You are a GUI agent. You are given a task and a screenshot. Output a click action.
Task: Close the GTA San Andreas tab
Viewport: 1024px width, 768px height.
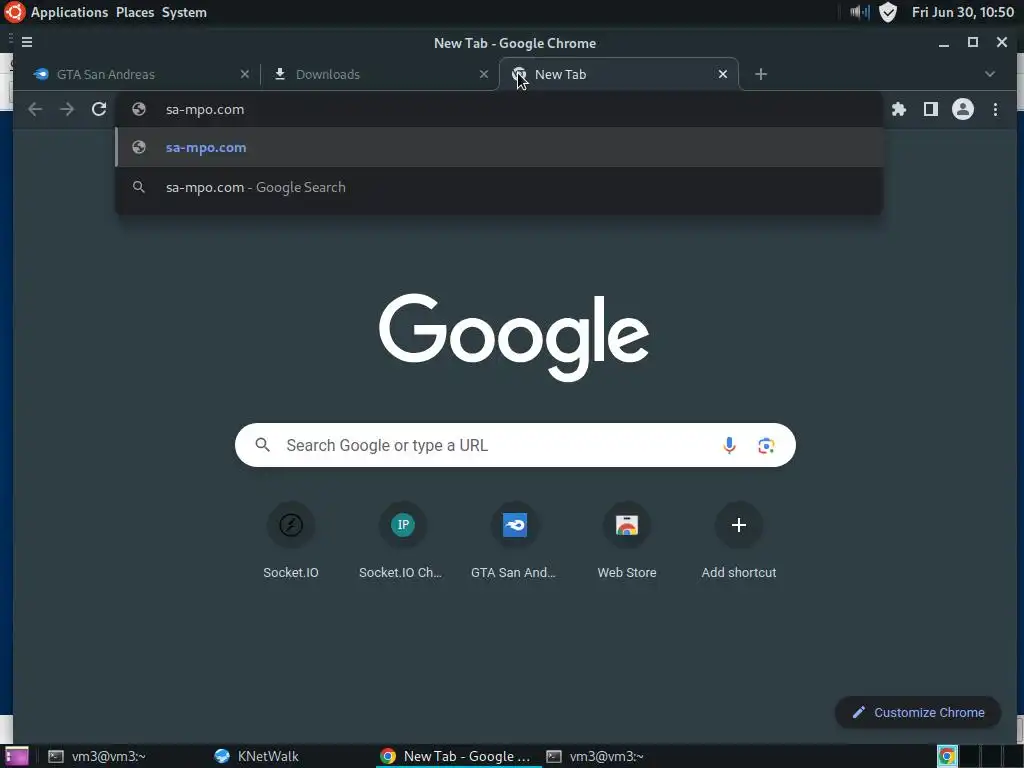point(245,74)
